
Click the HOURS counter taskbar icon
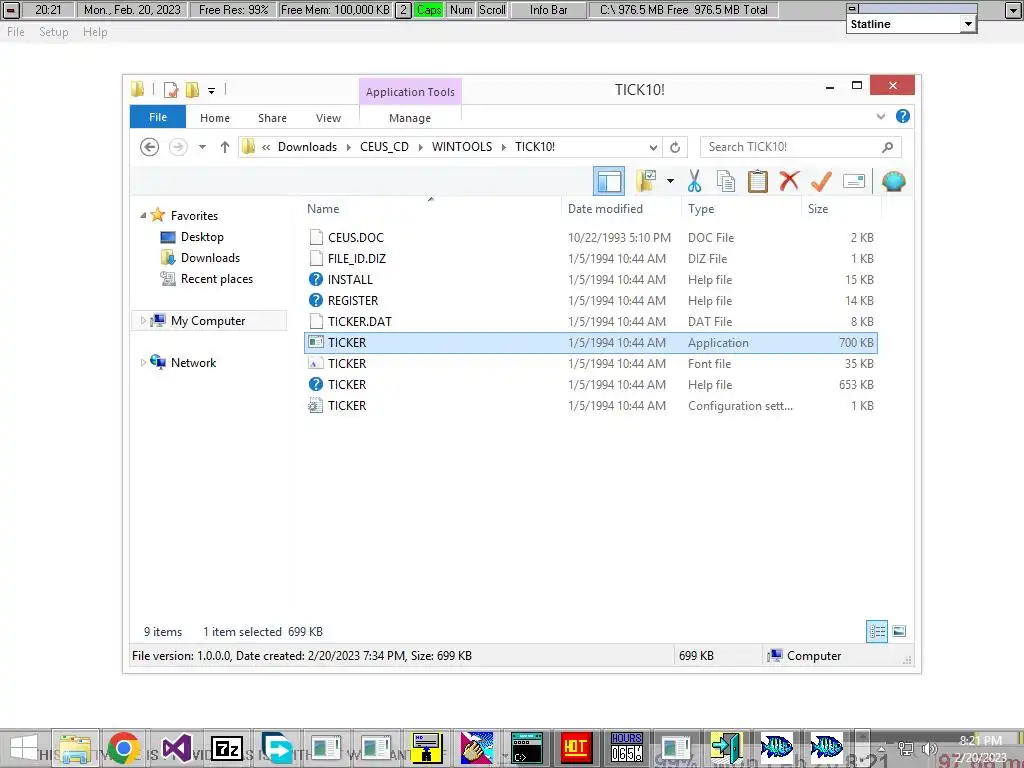626,748
